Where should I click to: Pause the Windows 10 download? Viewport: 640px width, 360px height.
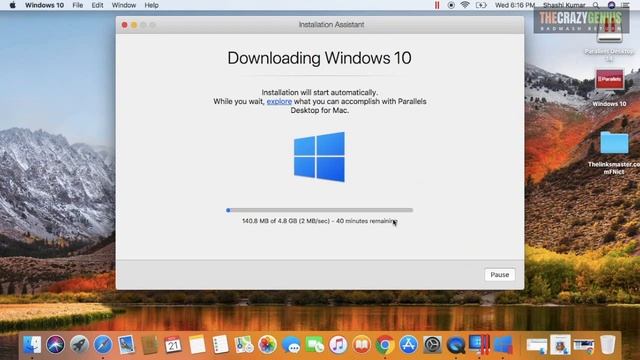pos(500,275)
